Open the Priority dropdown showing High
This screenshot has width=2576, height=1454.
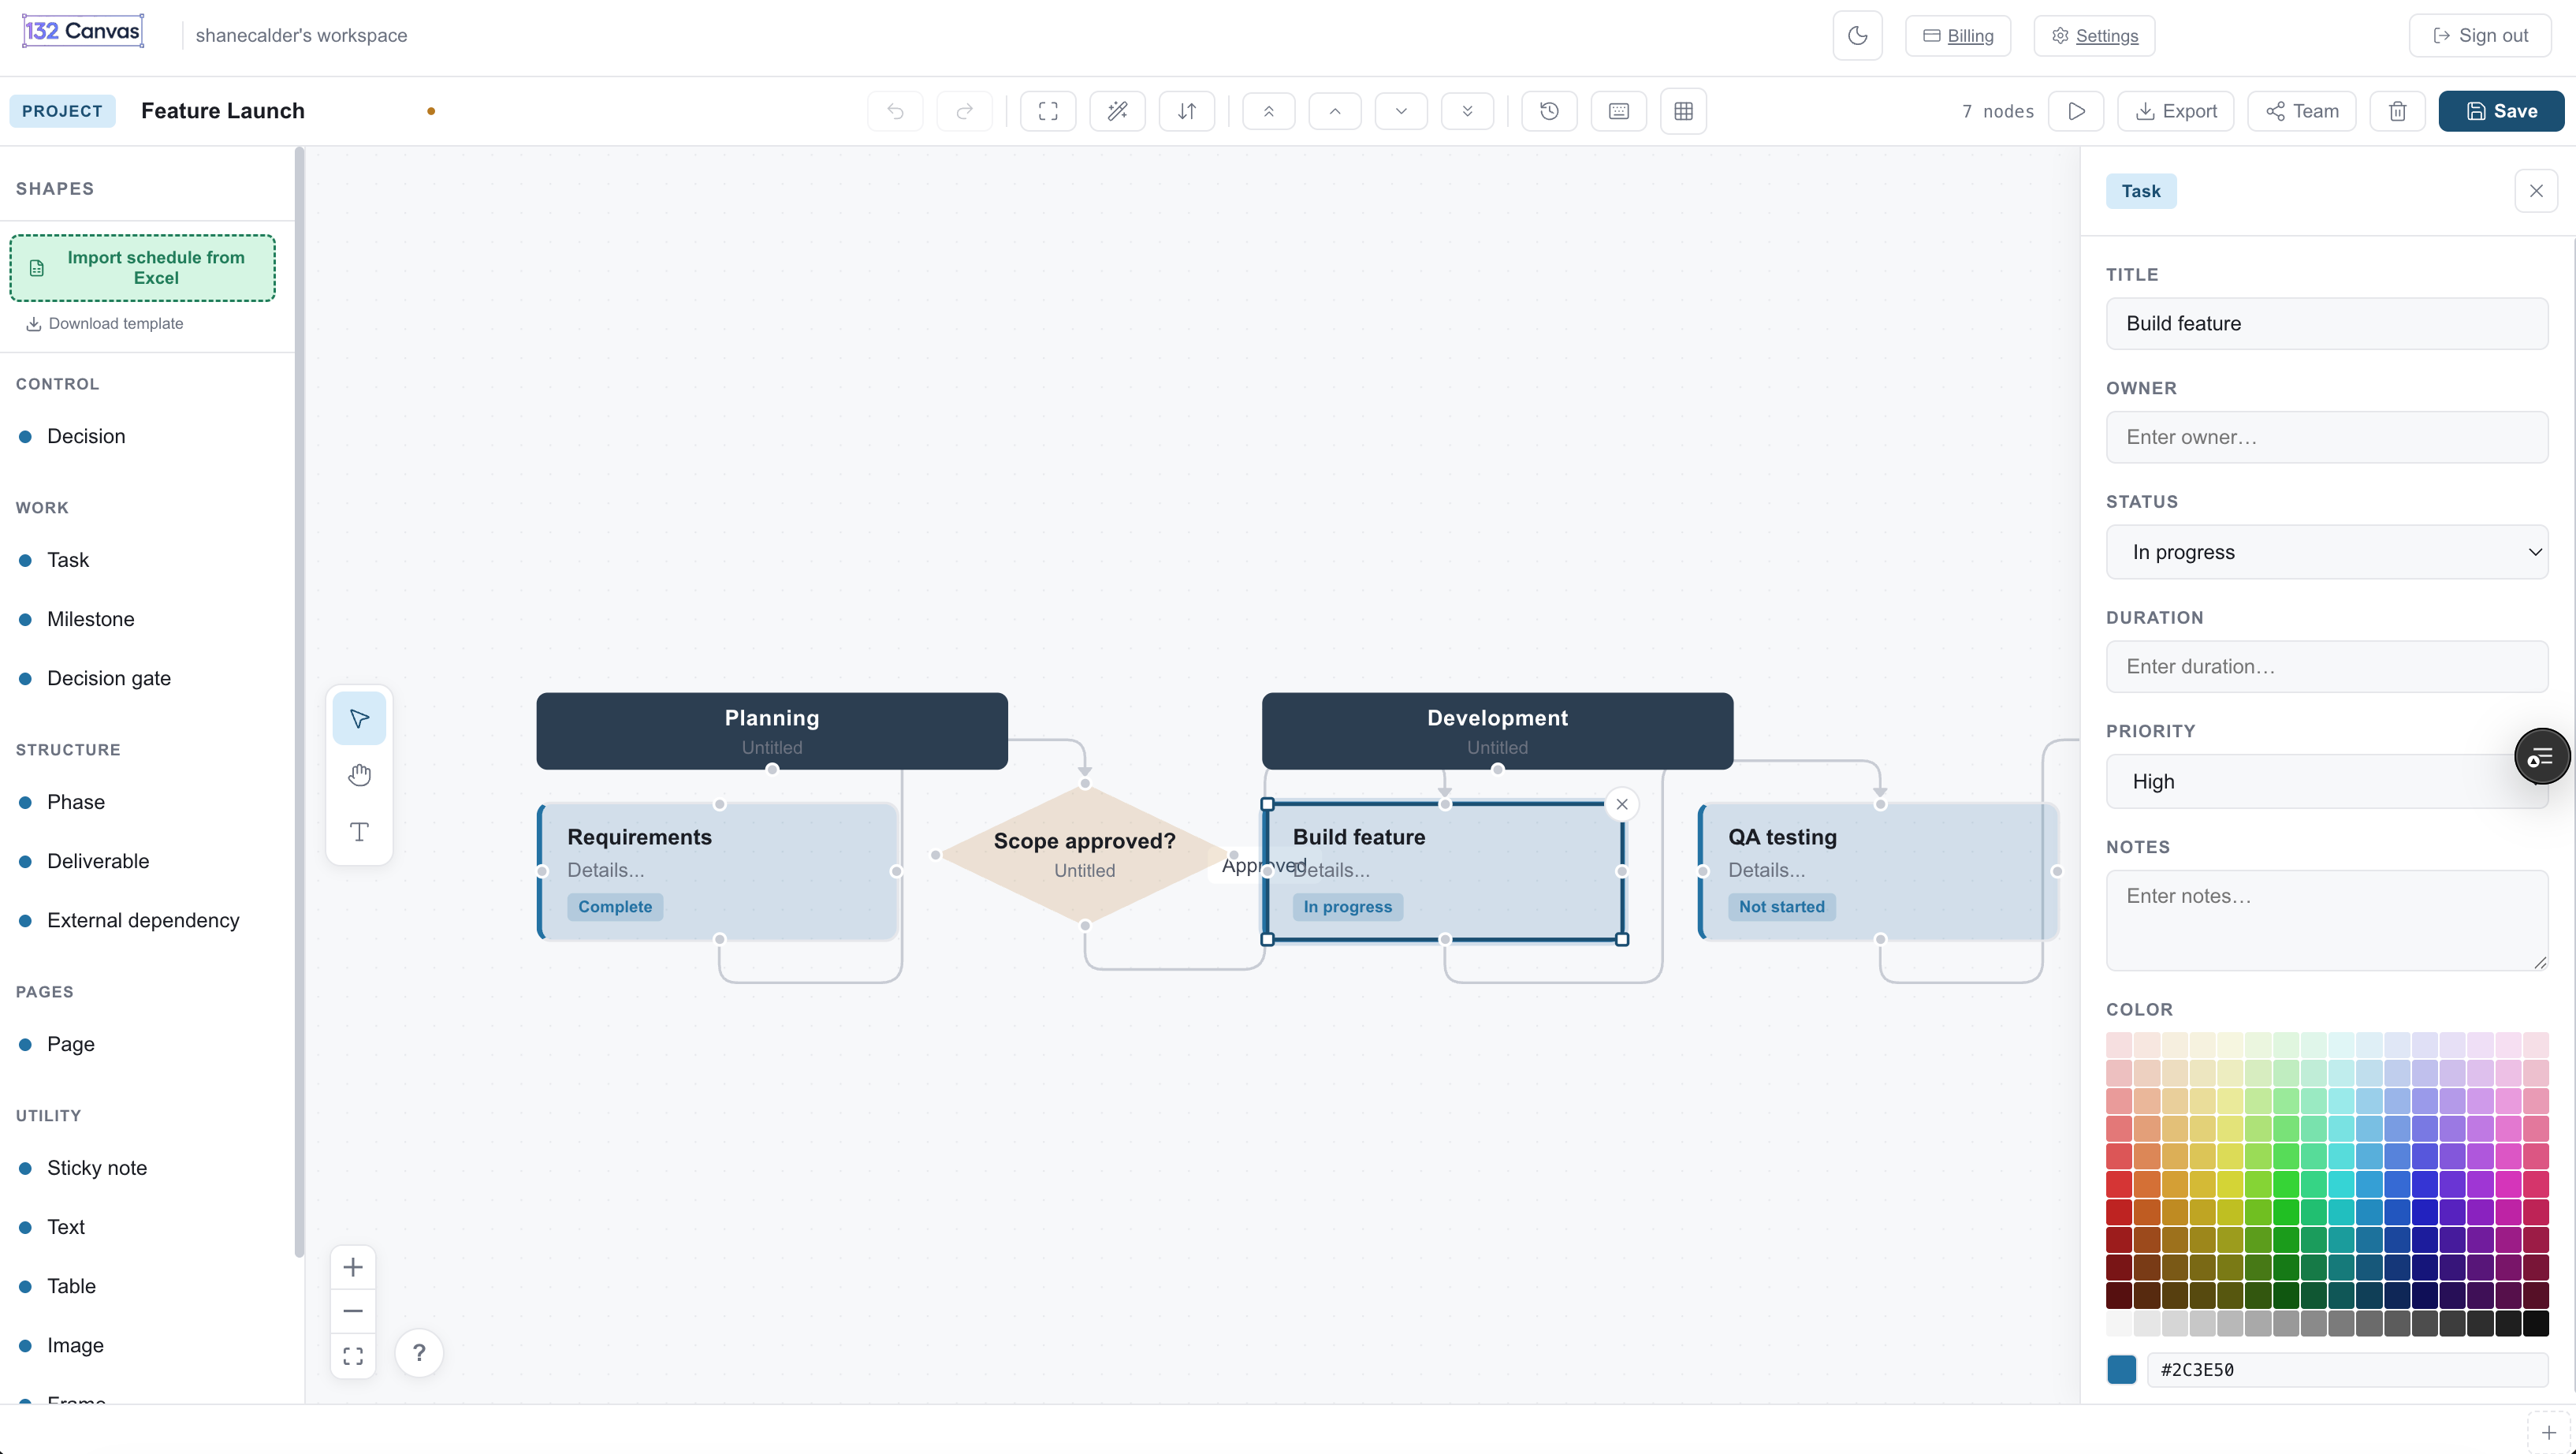pos(2326,781)
